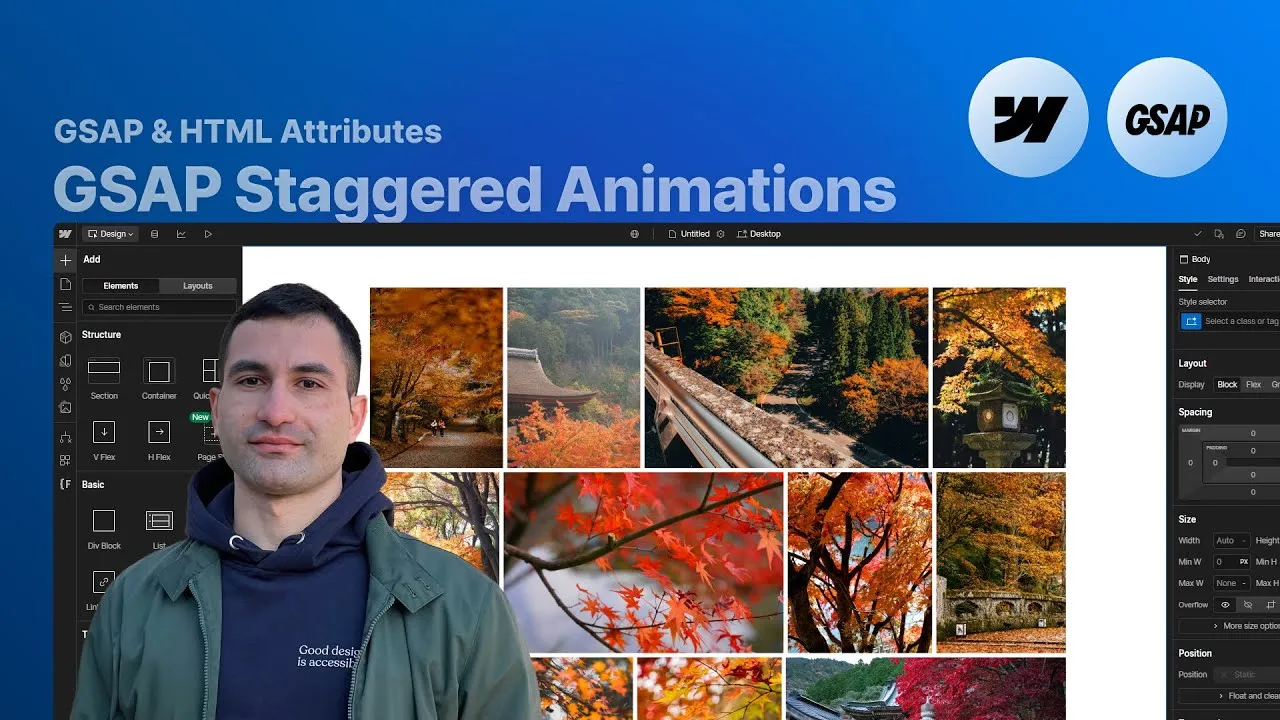Open the Pages panel icon
This screenshot has width=1280, height=720.
pos(65,284)
